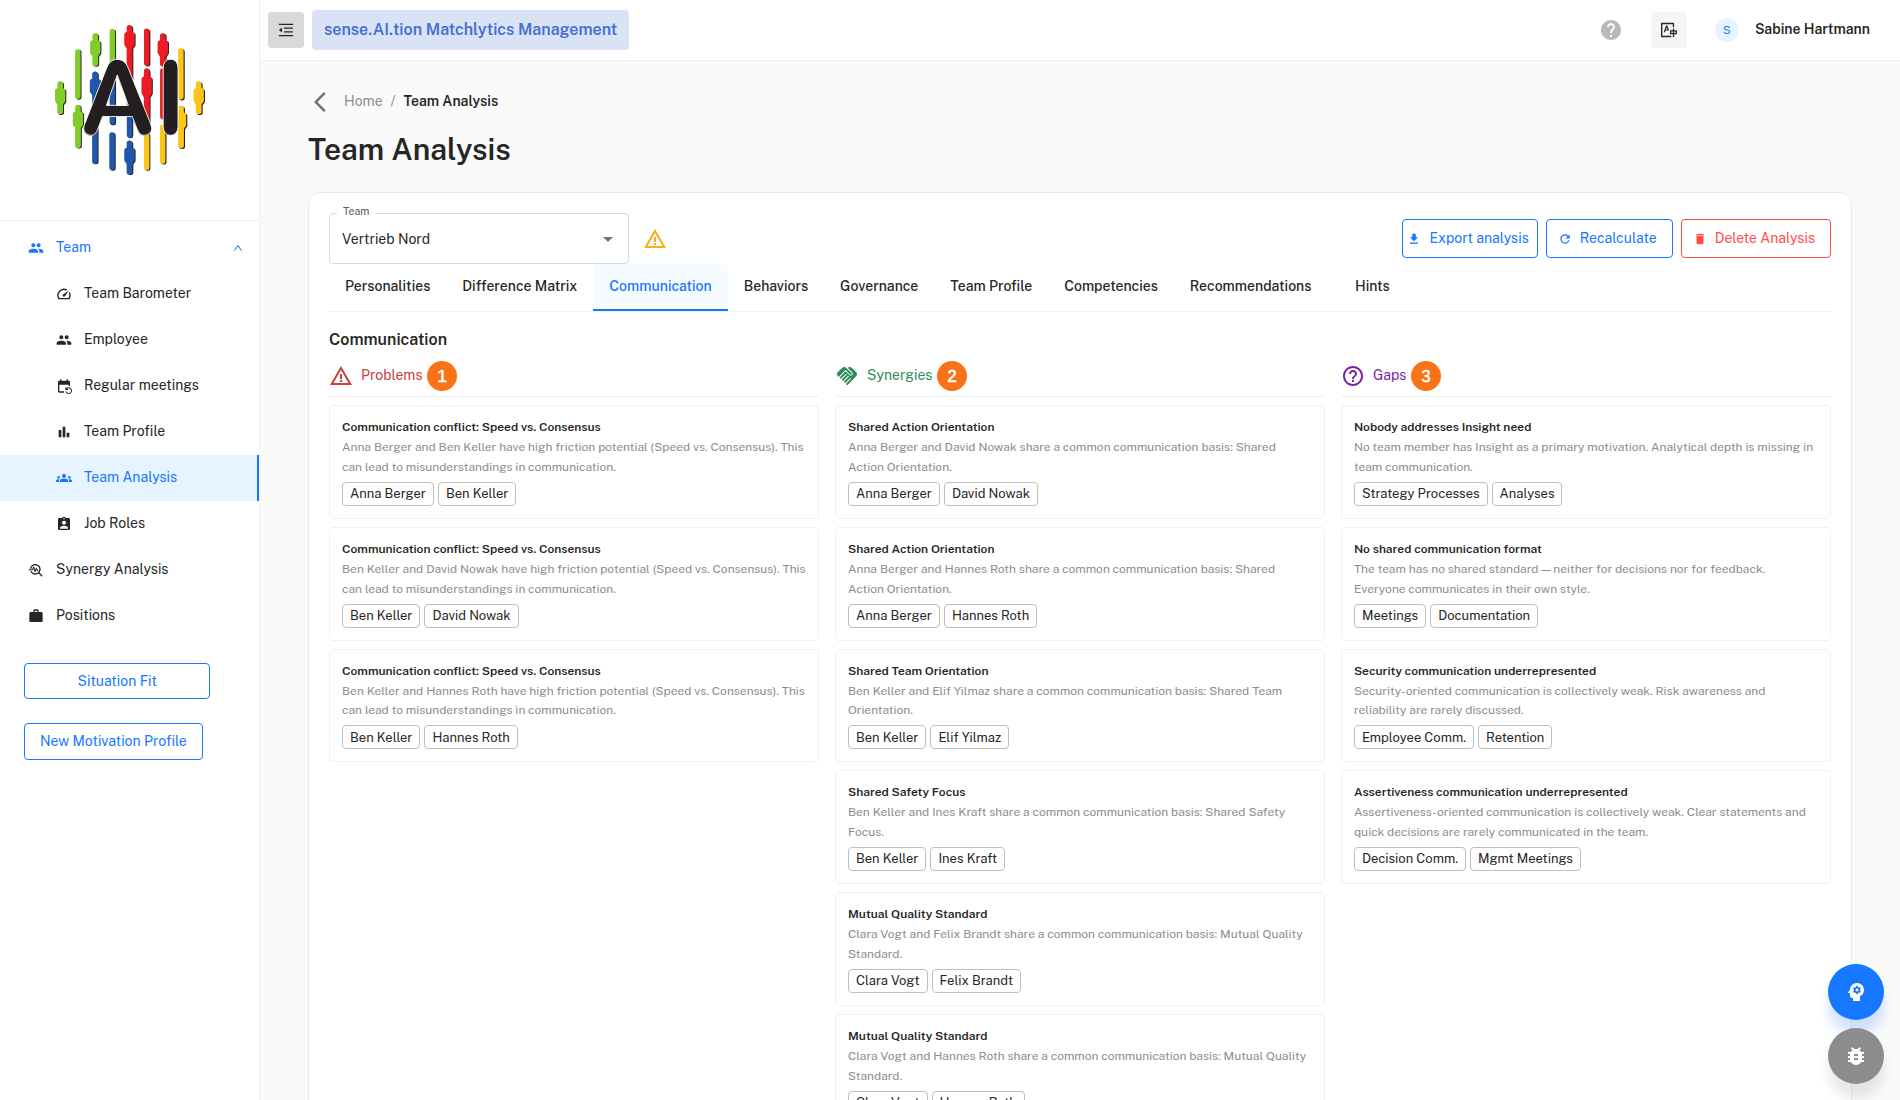Click the Documentation chip
The image size is (1900, 1100).
[1484, 616]
